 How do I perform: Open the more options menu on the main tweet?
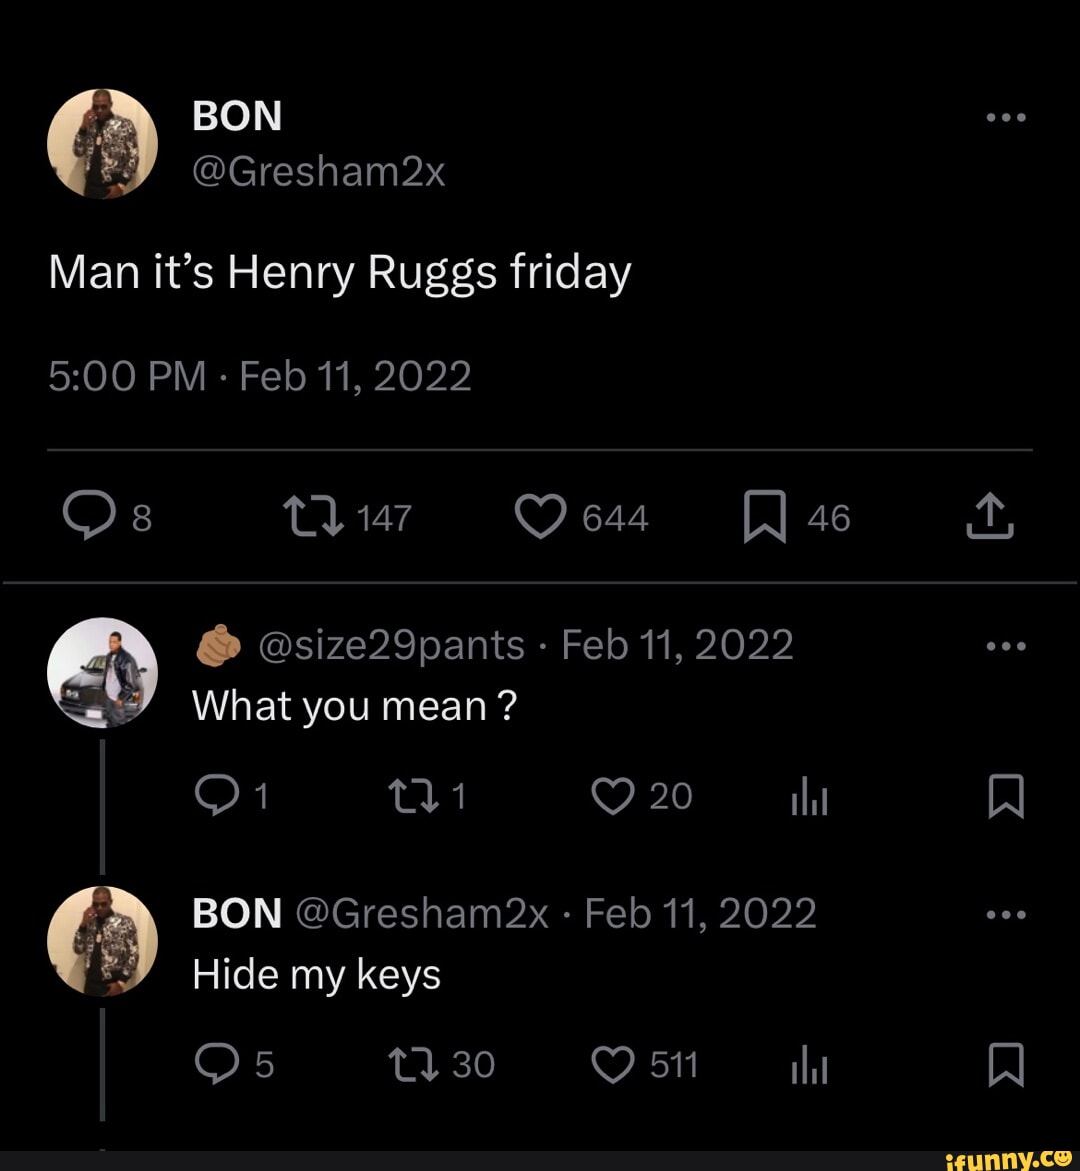tap(1004, 115)
